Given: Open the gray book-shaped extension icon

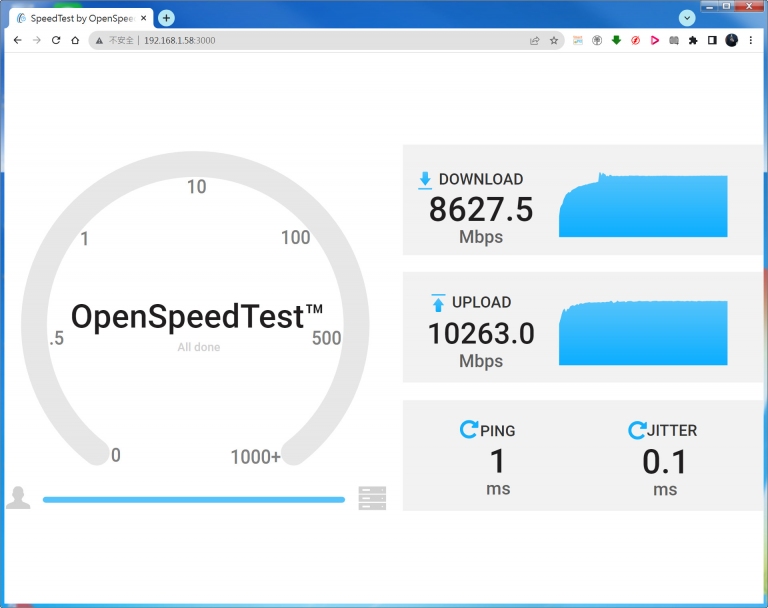Looking at the screenshot, I should pyautogui.click(x=674, y=40).
